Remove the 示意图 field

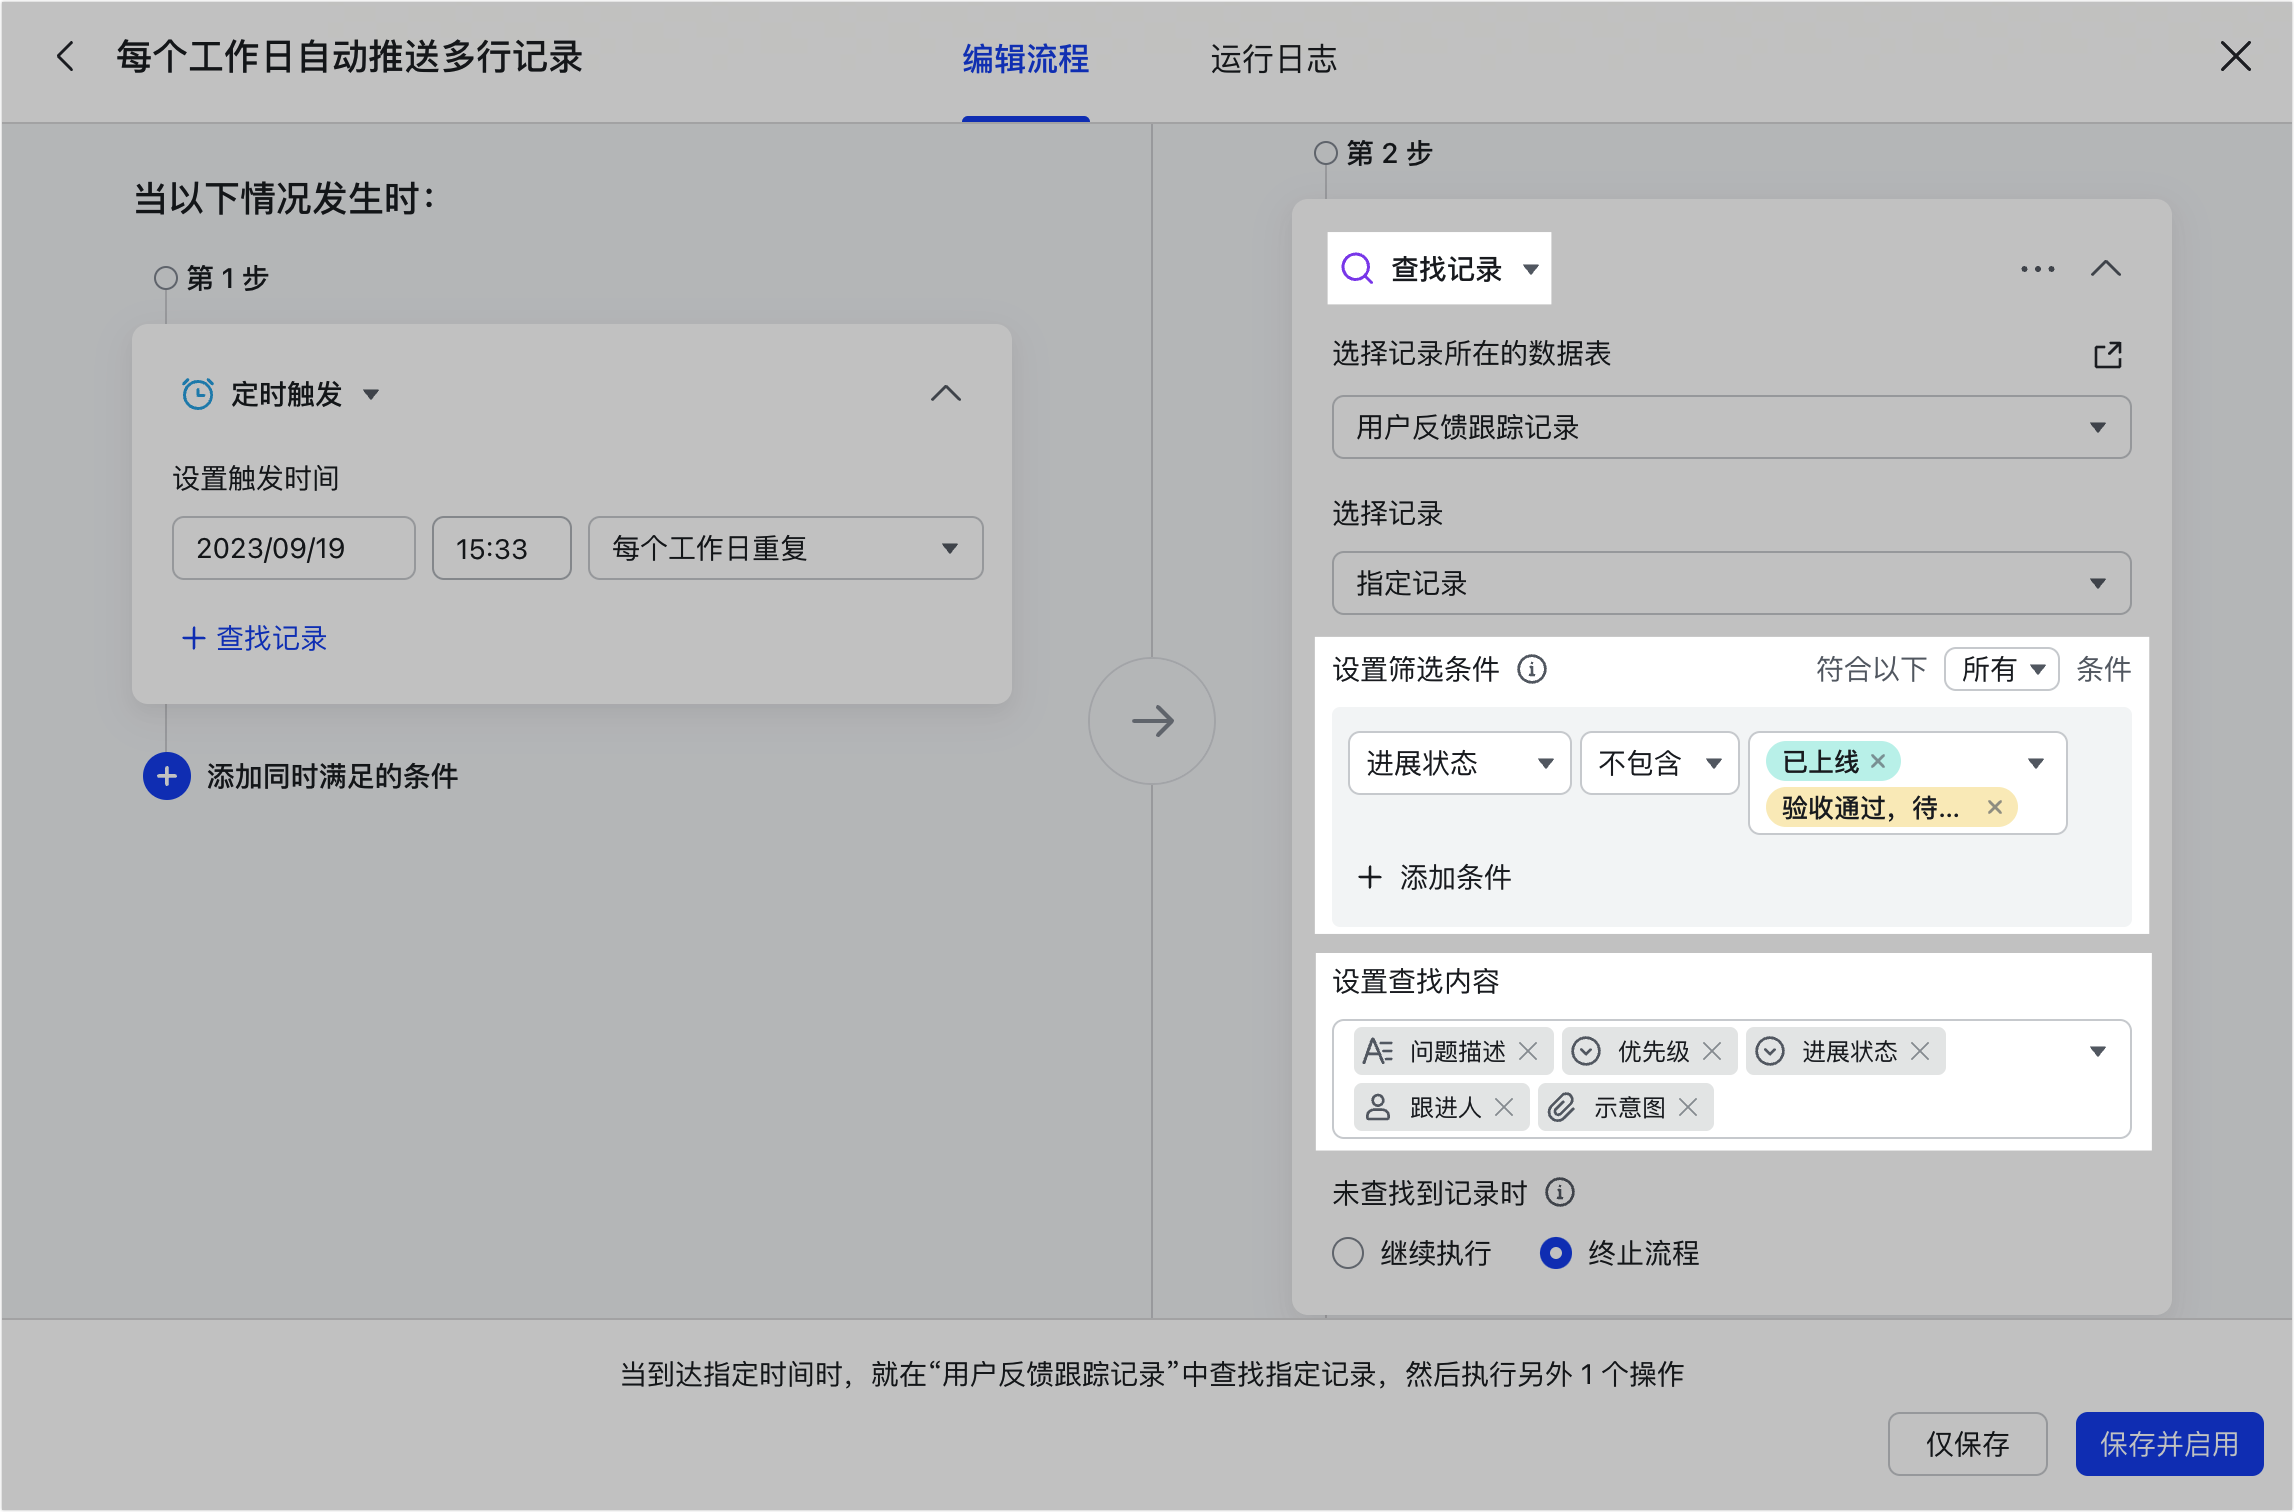coord(1688,1107)
